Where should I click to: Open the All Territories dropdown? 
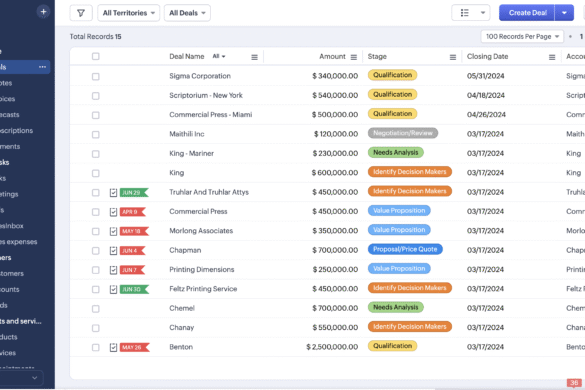tap(129, 13)
